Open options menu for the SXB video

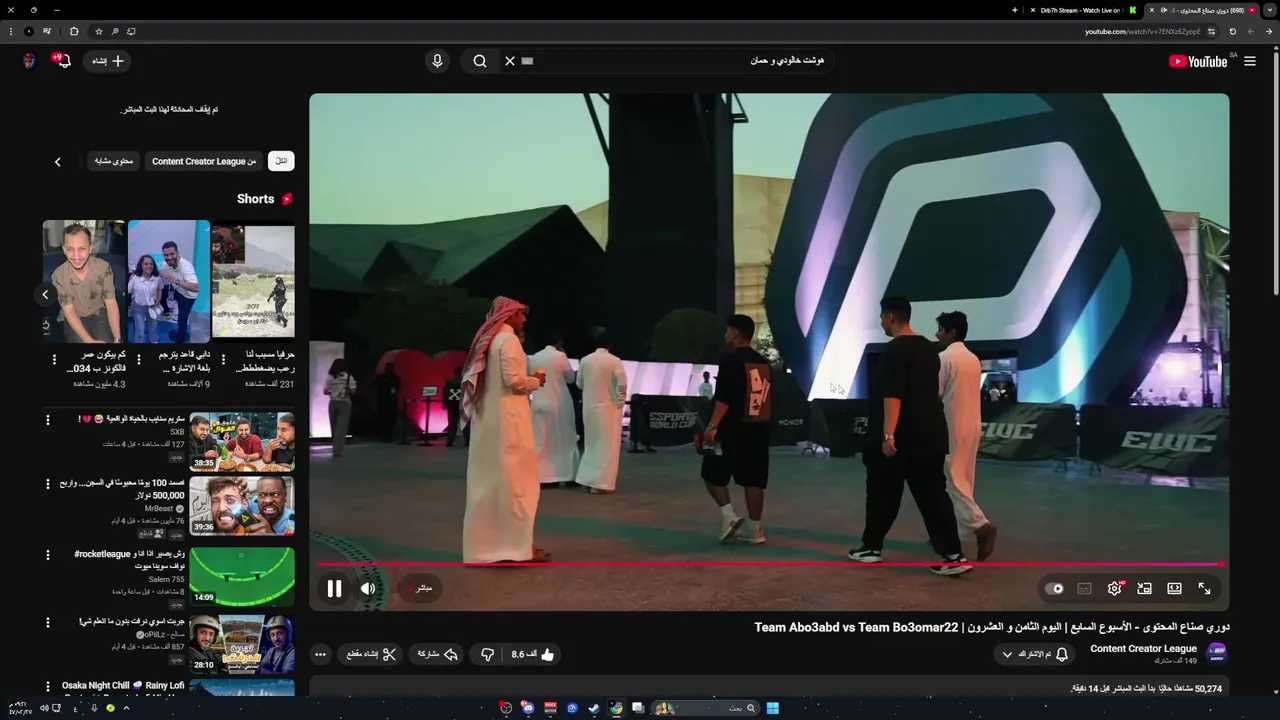47,420
